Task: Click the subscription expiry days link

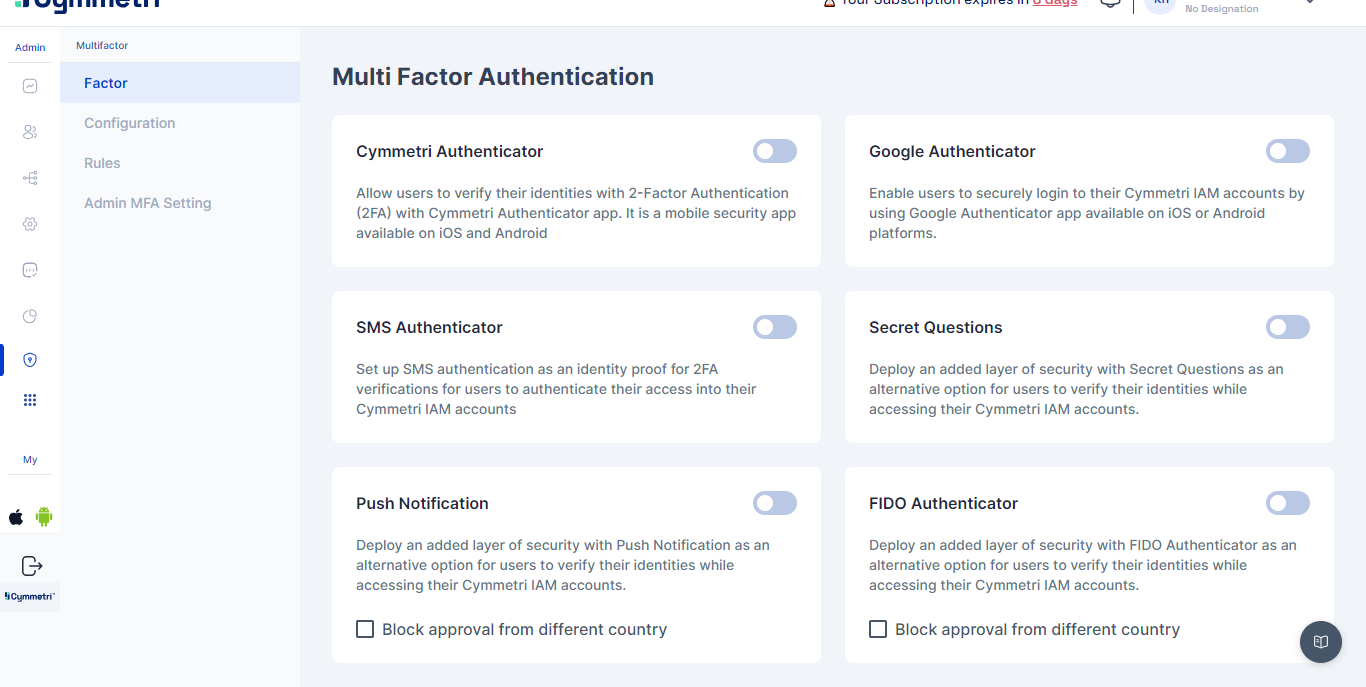Action: pyautogui.click(x=1055, y=3)
